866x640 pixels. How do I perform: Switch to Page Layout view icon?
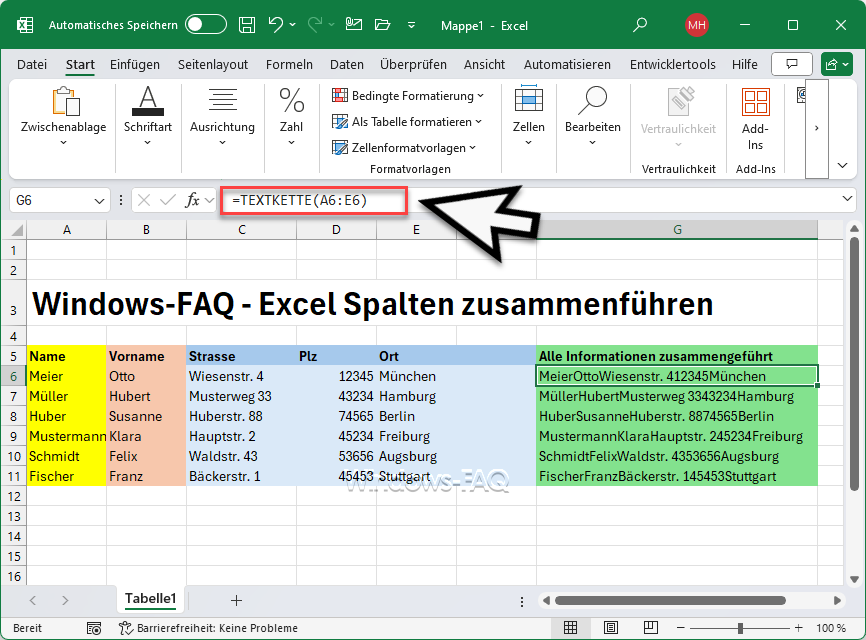pyautogui.click(x=611, y=628)
